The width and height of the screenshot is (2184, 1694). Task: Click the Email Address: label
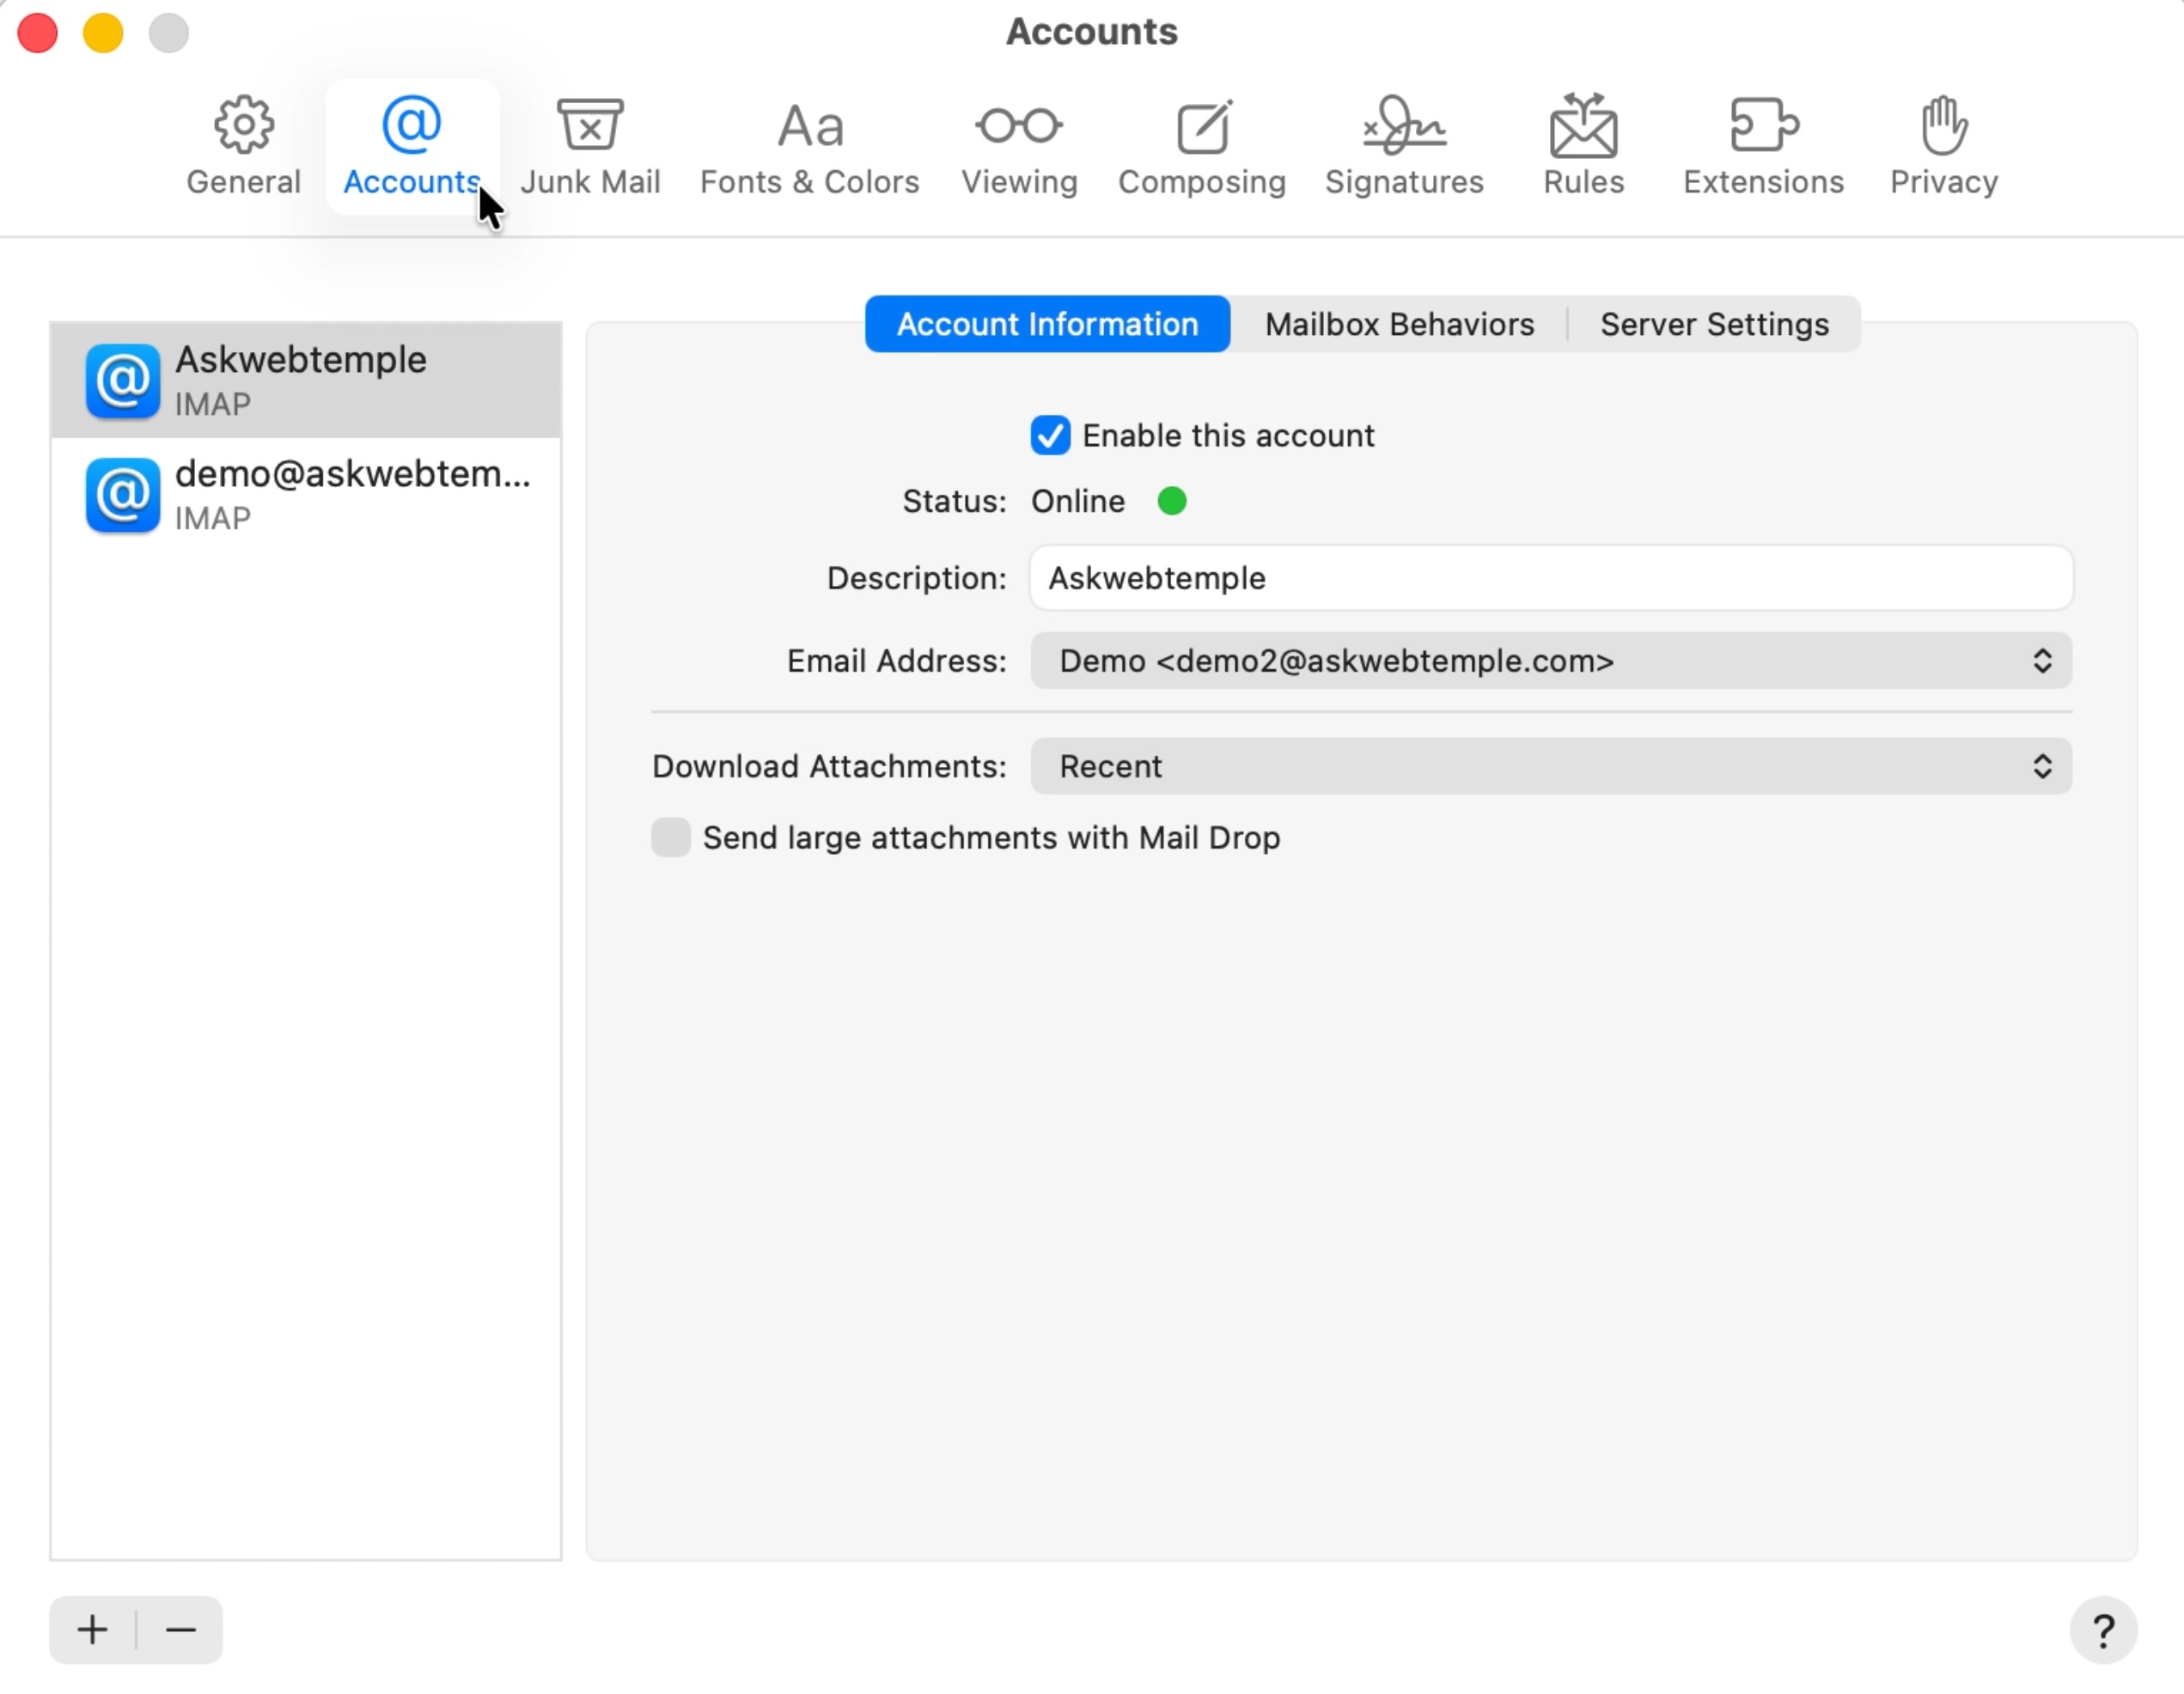coord(896,661)
